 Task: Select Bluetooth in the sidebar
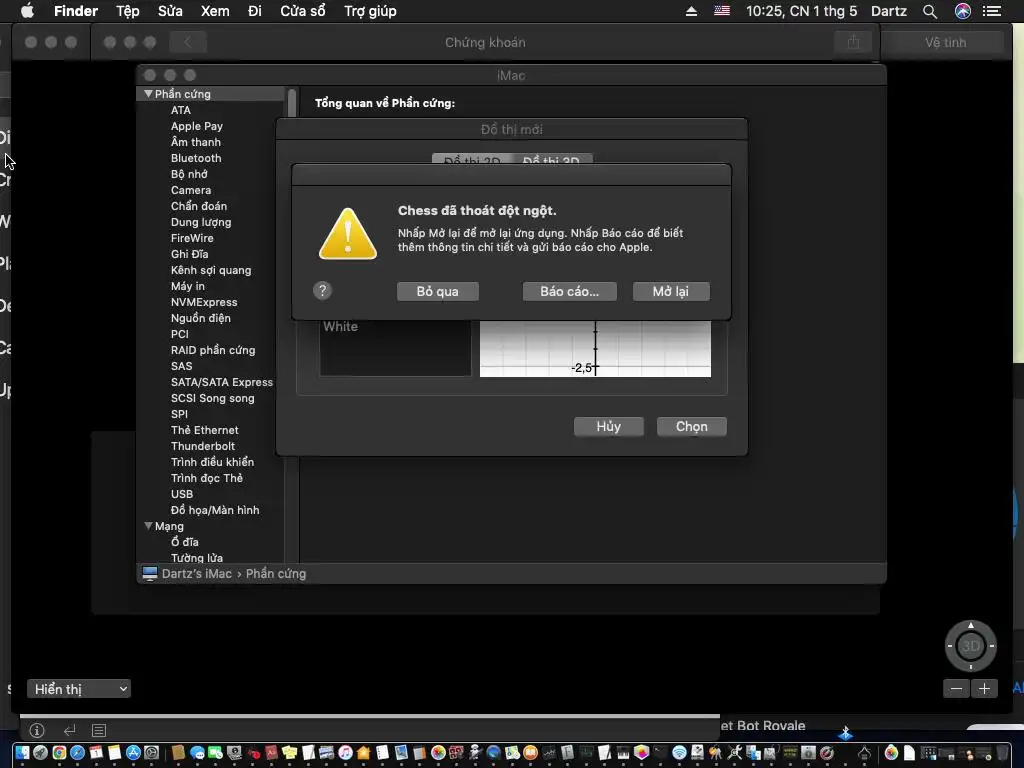tap(196, 158)
